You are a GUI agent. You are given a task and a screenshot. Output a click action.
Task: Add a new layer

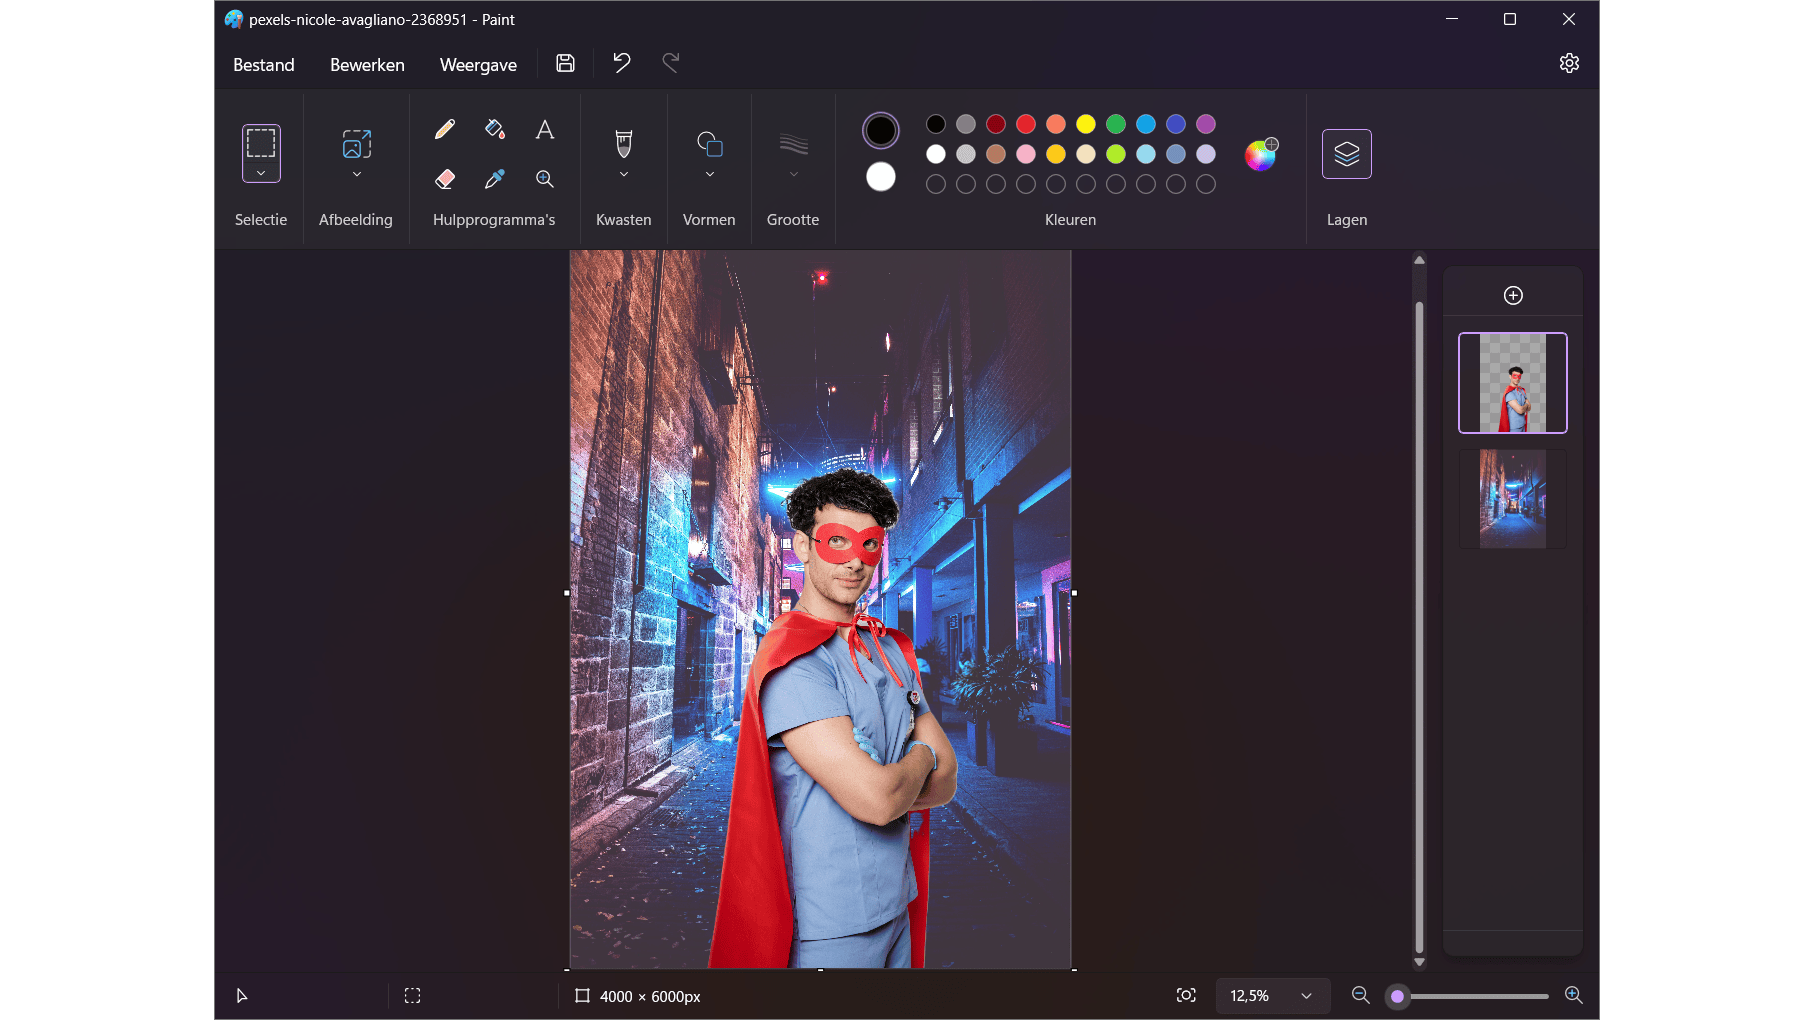pyautogui.click(x=1513, y=295)
